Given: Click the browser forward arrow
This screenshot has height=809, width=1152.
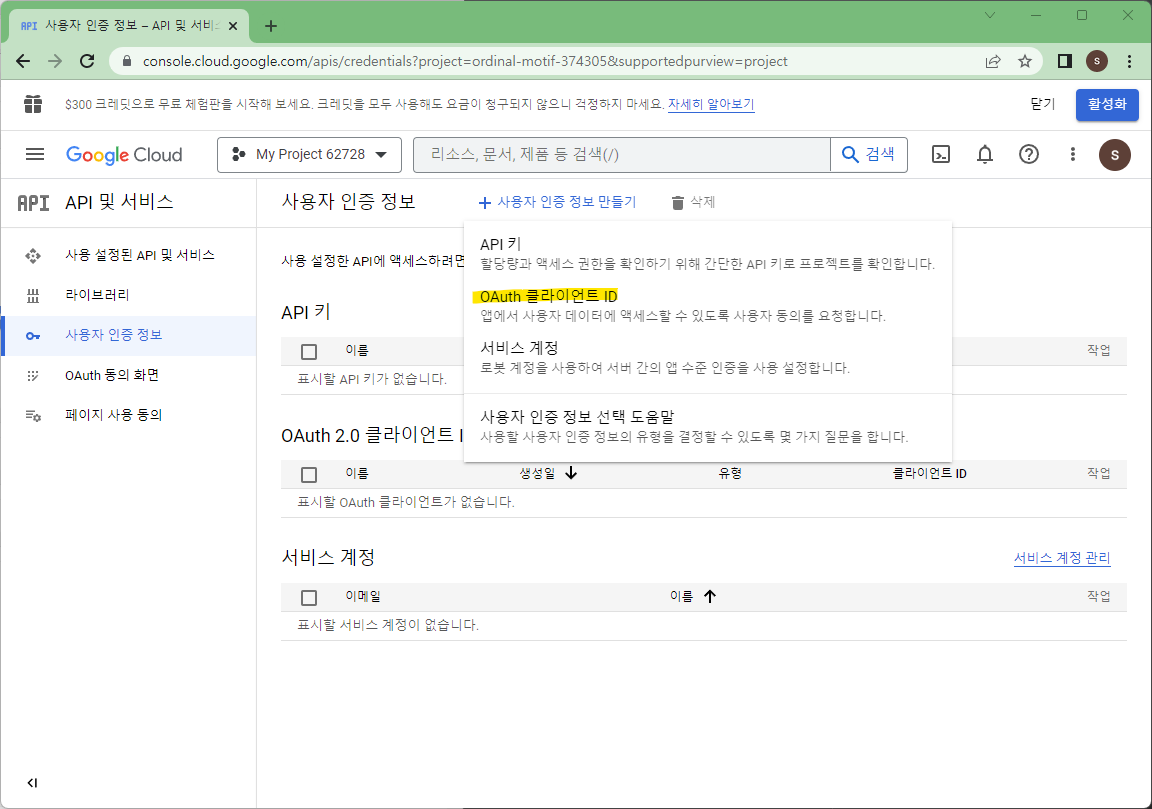Looking at the screenshot, I should tap(55, 61).
